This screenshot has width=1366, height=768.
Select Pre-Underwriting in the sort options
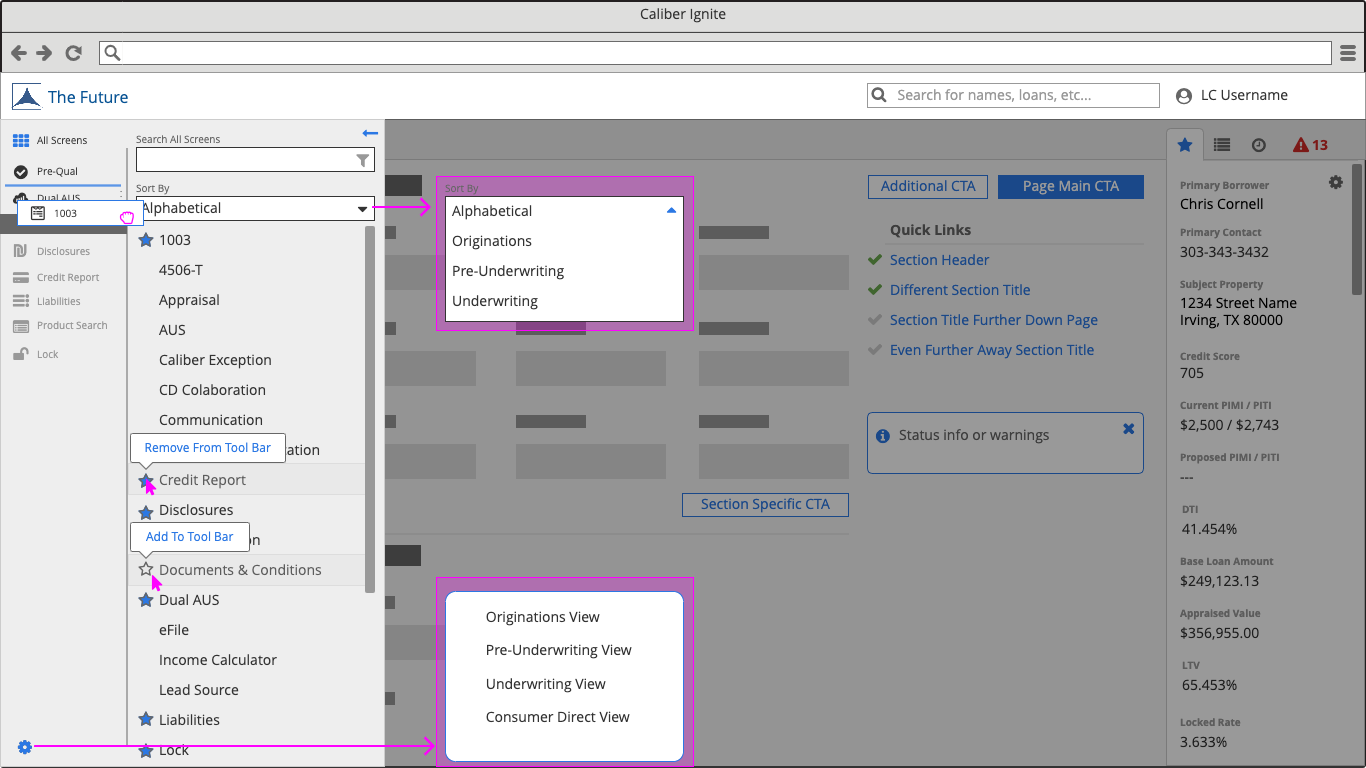tap(508, 271)
